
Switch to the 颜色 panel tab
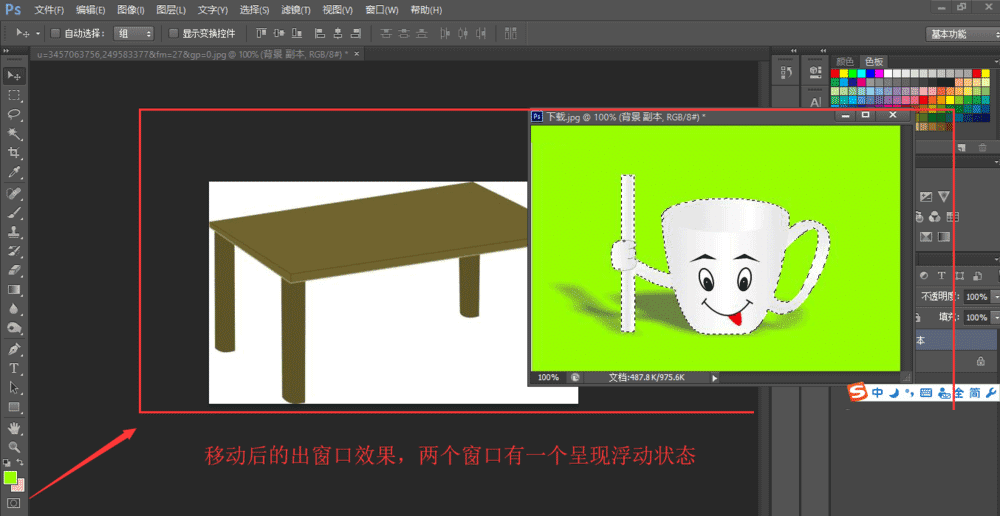click(x=845, y=61)
